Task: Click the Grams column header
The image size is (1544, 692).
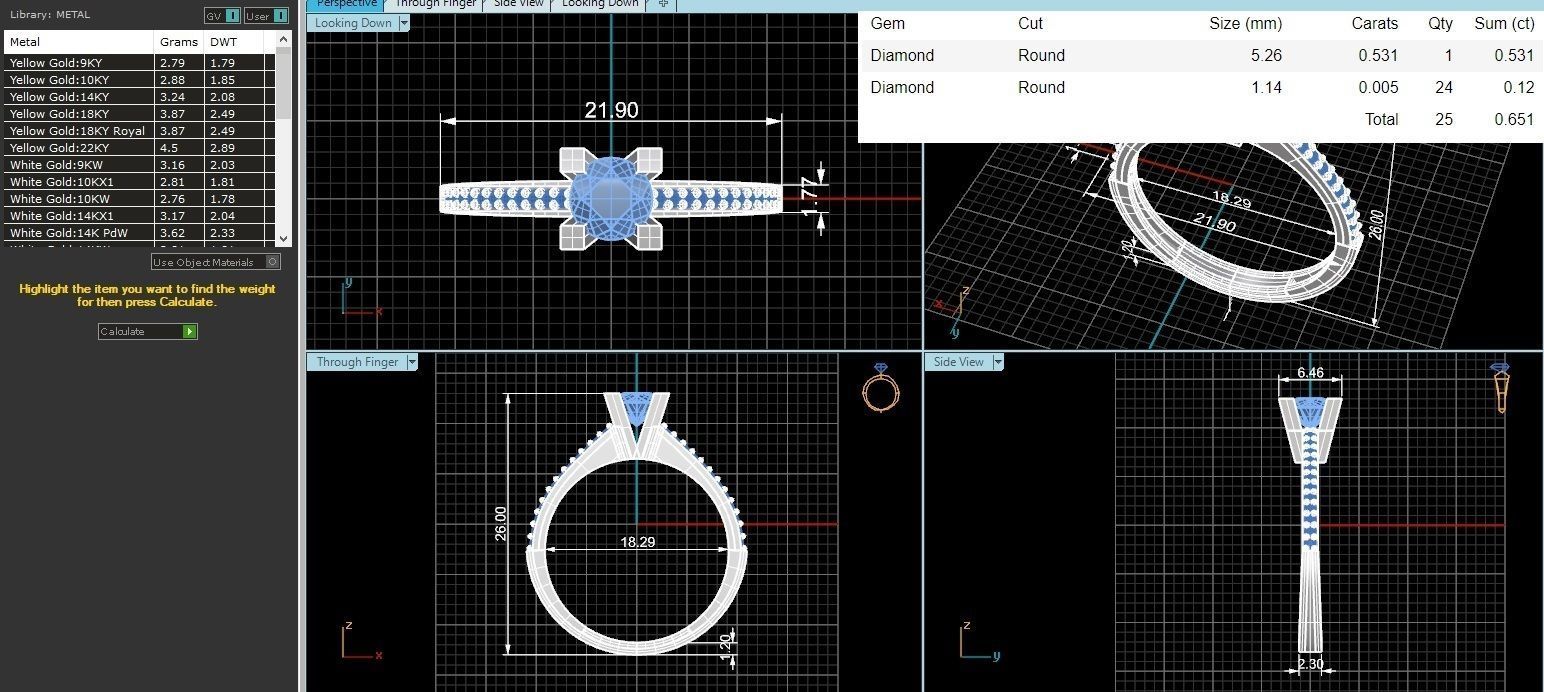Action: click(x=180, y=42)
